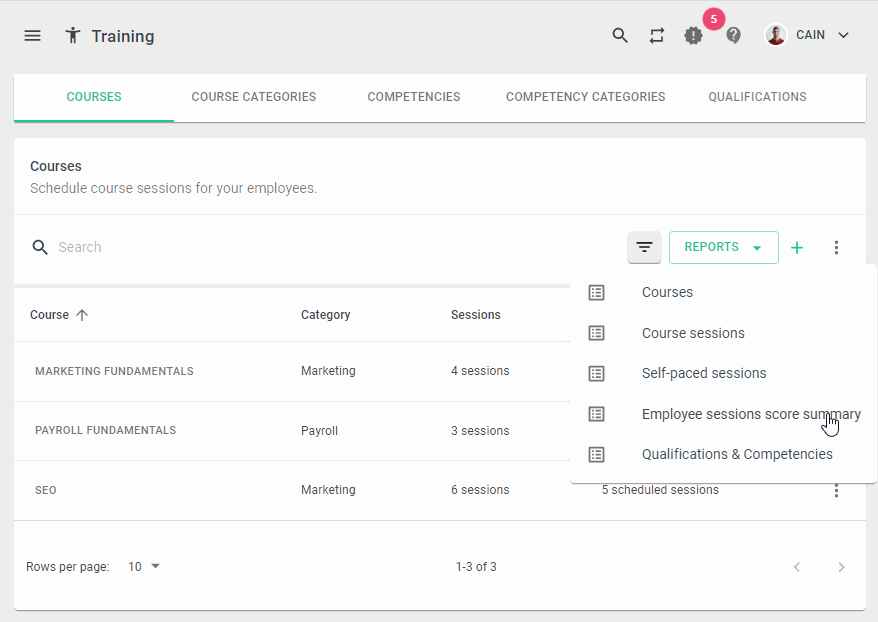Open global search magnifier in header
The height and width of the screenshot is (622, 878).
point(620,35)
